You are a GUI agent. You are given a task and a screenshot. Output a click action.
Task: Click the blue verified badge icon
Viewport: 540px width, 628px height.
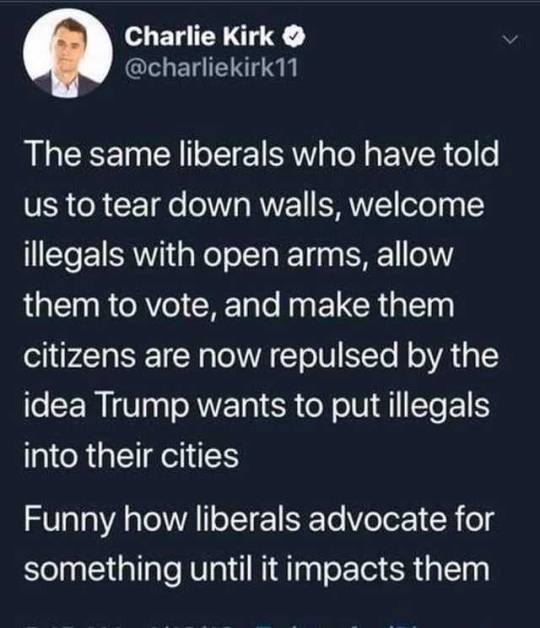(x=295, y=38)
